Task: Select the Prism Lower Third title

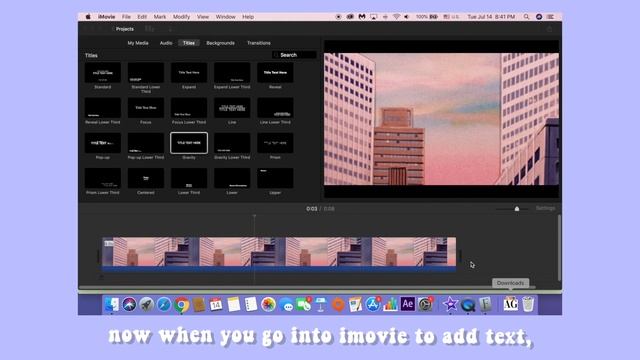Action: tap(102, 178)
